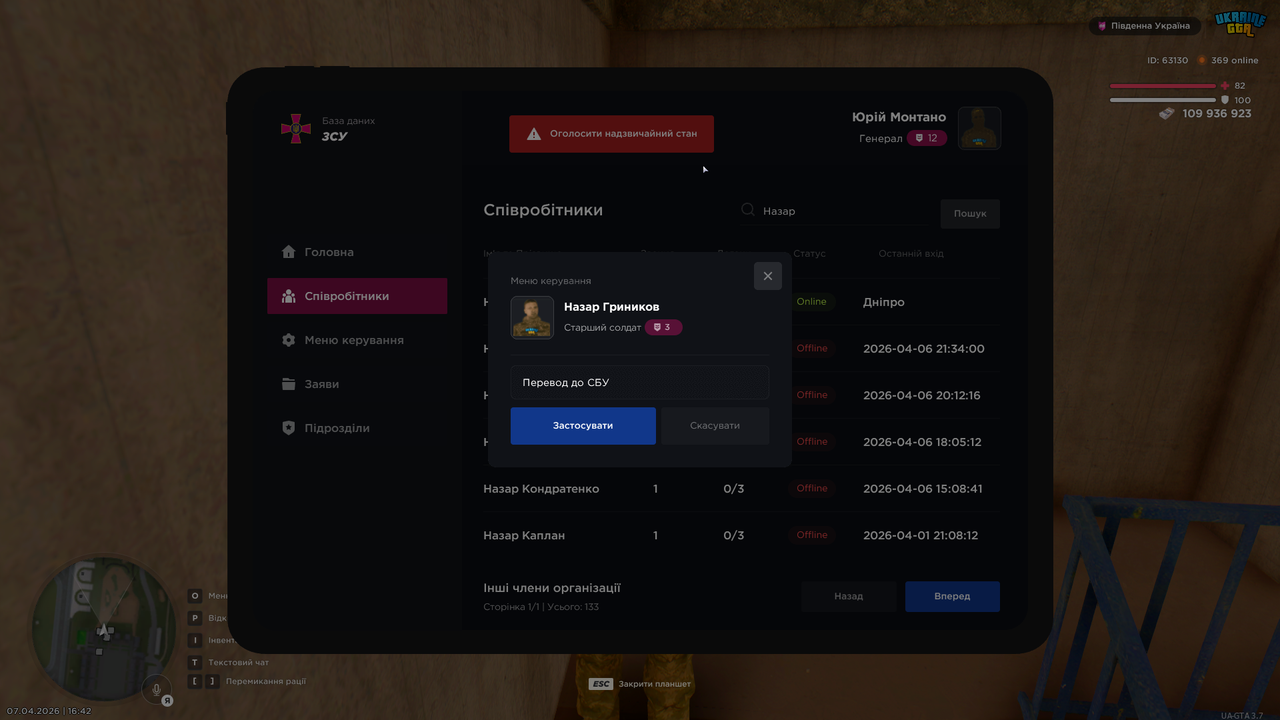Click Назар Гриников avatar in dialog

click(532, 317)
